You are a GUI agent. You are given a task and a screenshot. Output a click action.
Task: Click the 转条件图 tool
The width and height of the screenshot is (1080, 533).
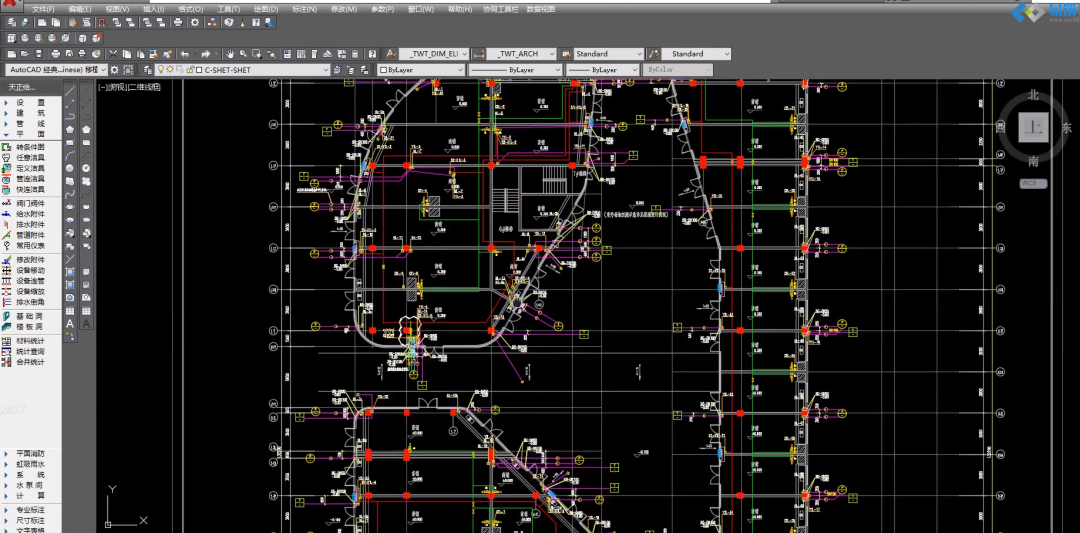(x=30, y=147)
